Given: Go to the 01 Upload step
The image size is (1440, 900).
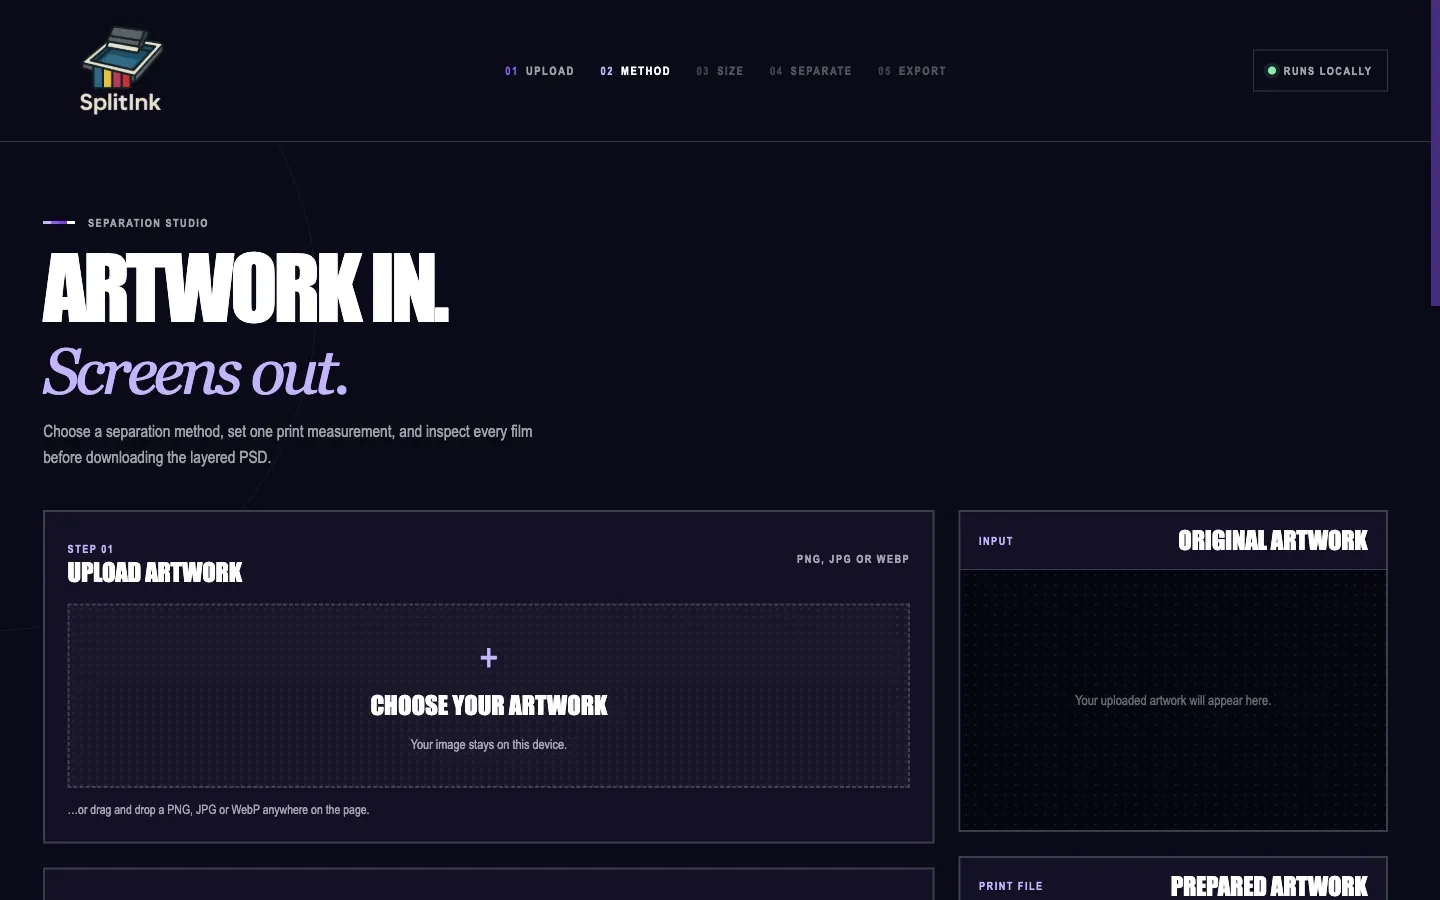Looking at the screenshot, I should click(x=539, y=71).
